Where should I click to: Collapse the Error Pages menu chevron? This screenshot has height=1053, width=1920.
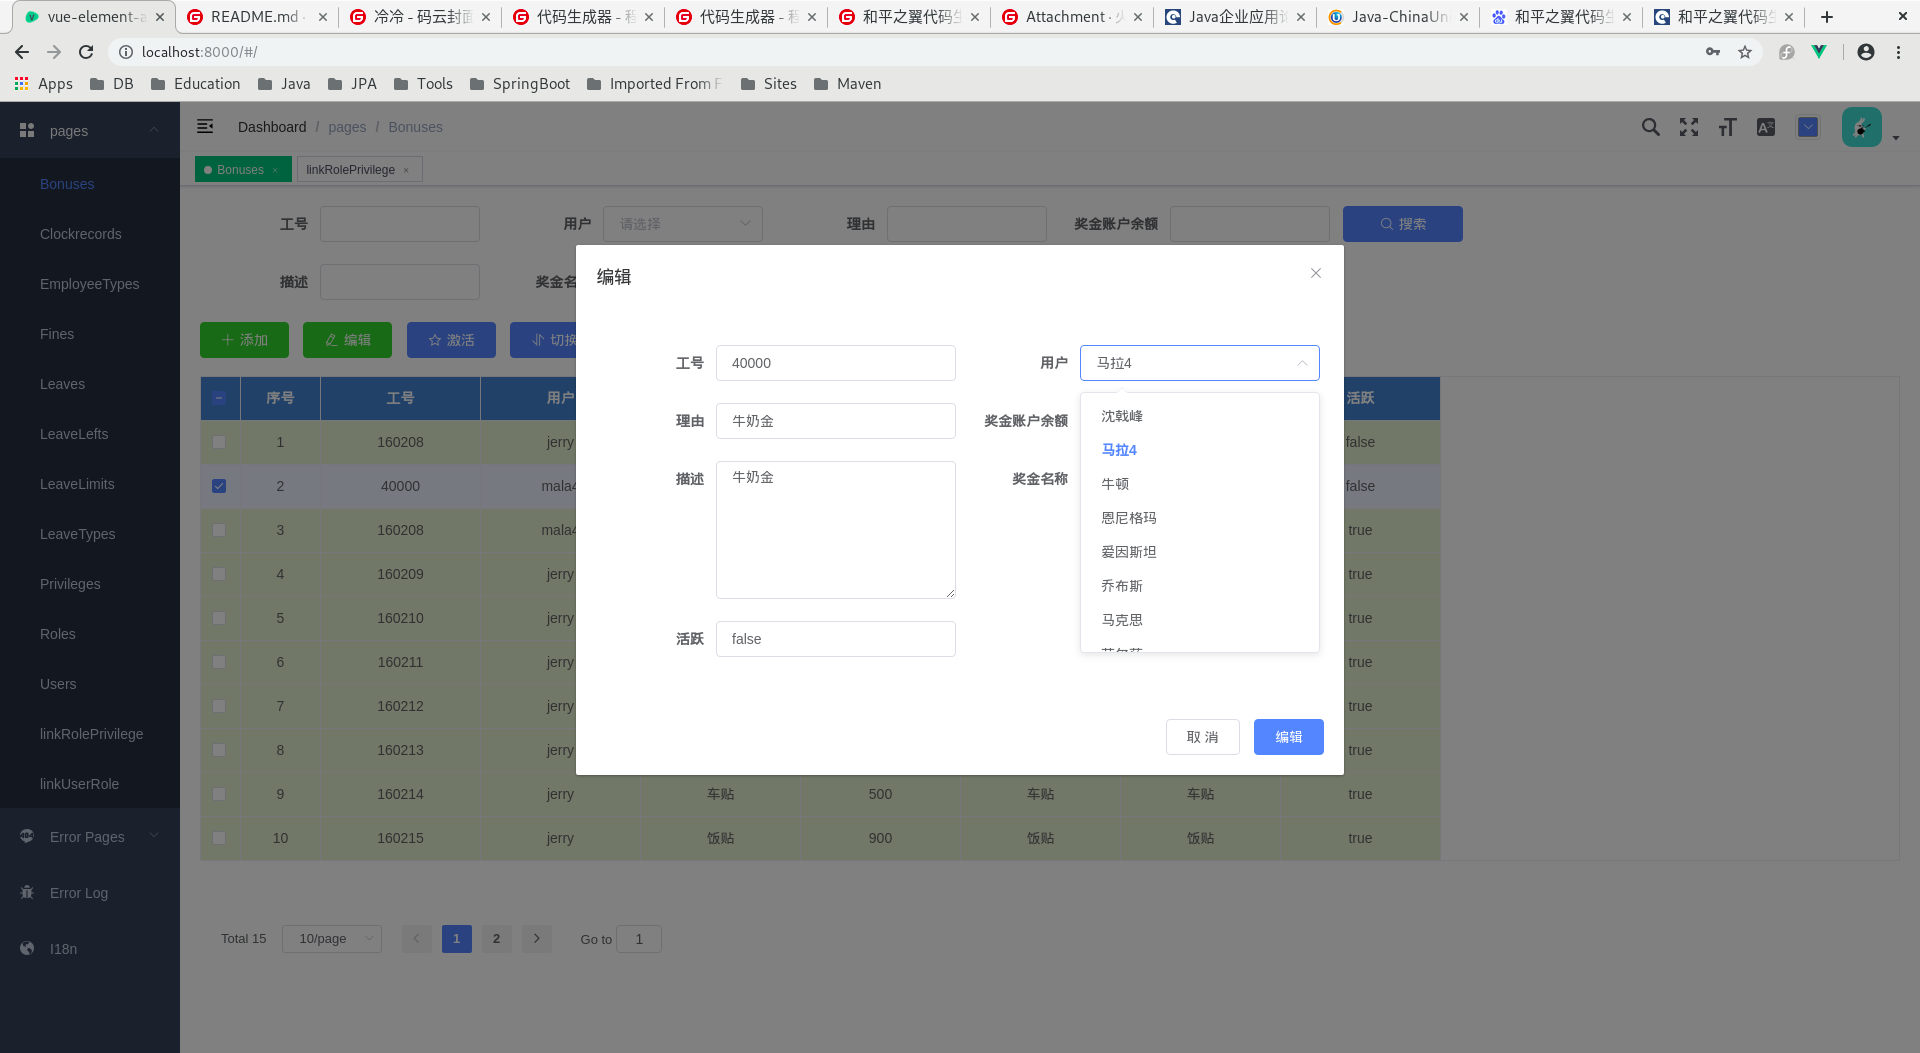153,836
